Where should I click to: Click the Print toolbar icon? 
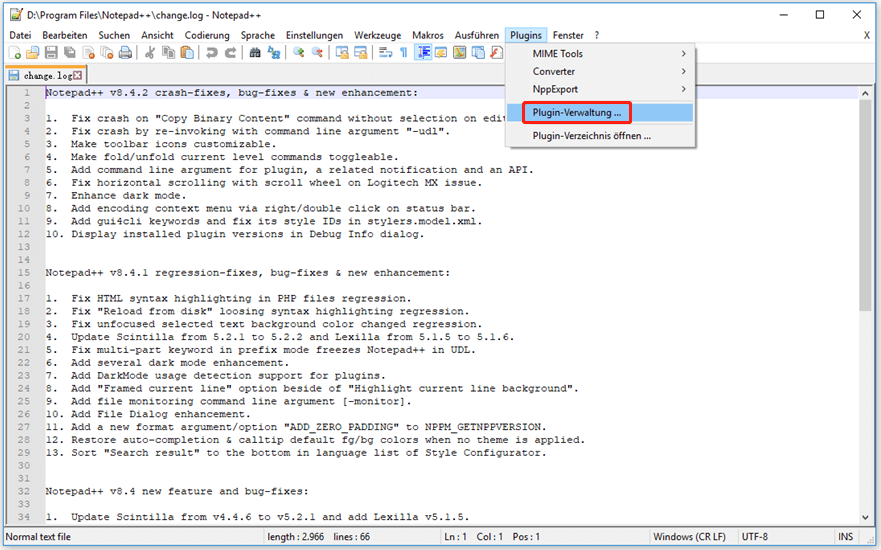pos(125,53)
